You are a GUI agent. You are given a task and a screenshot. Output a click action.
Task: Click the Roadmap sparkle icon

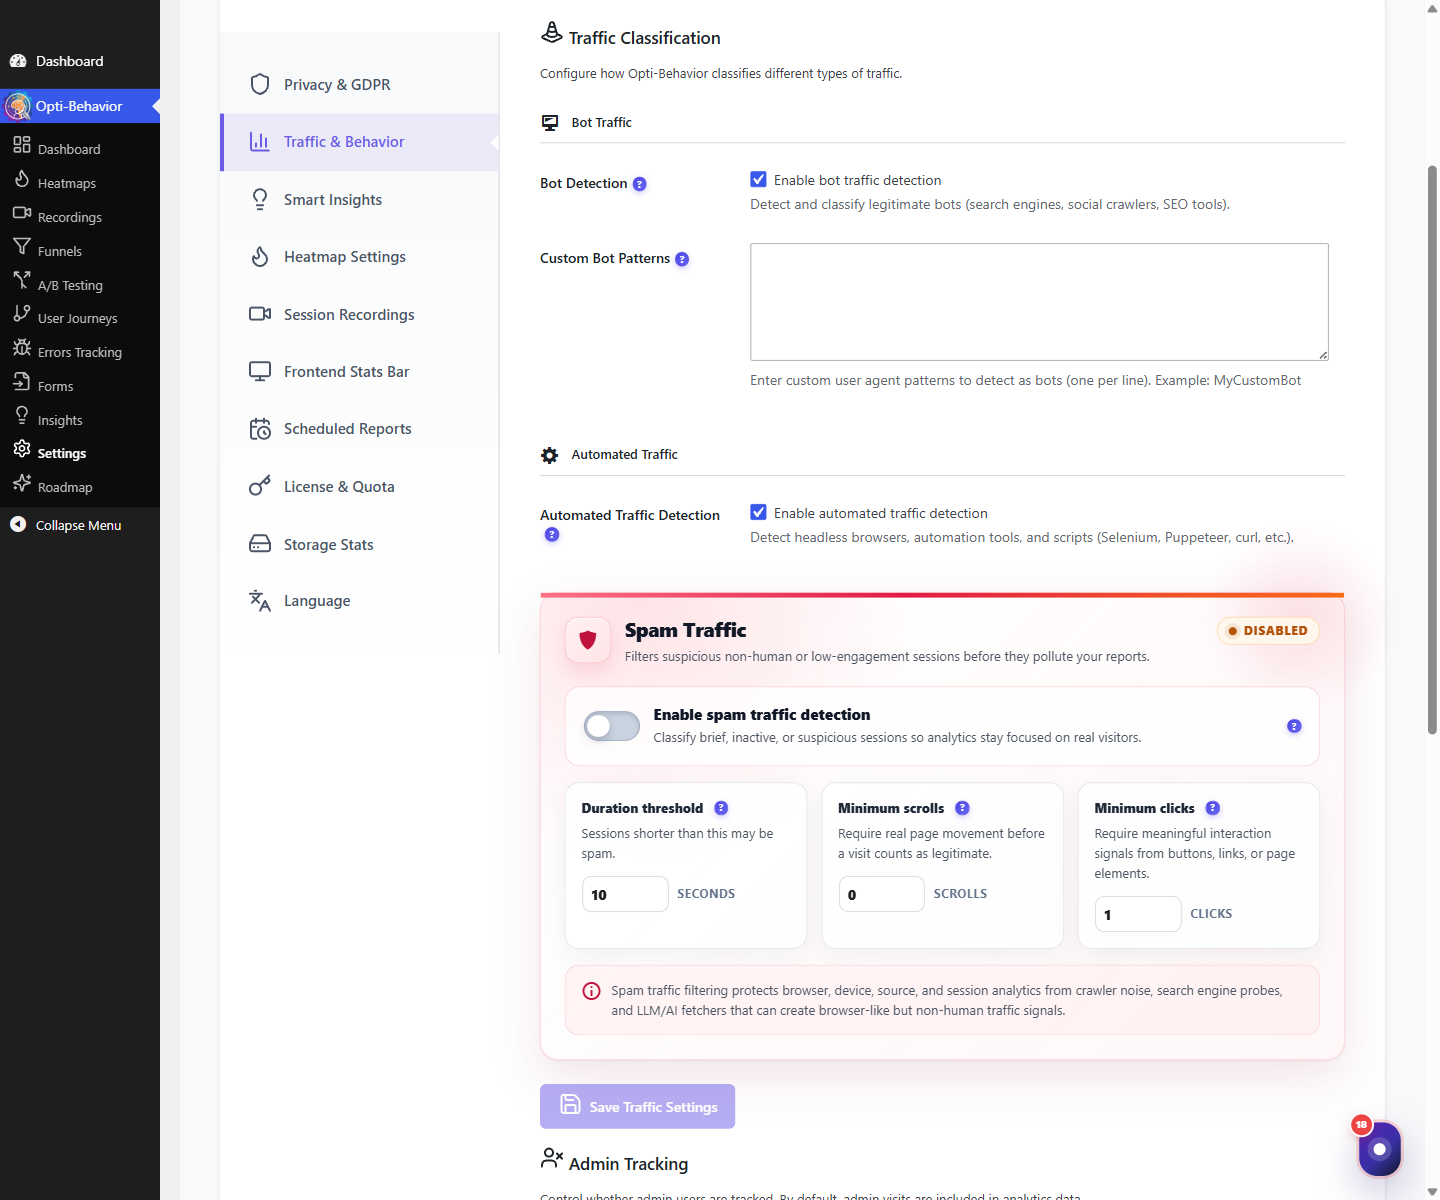(x=22, y=483)
